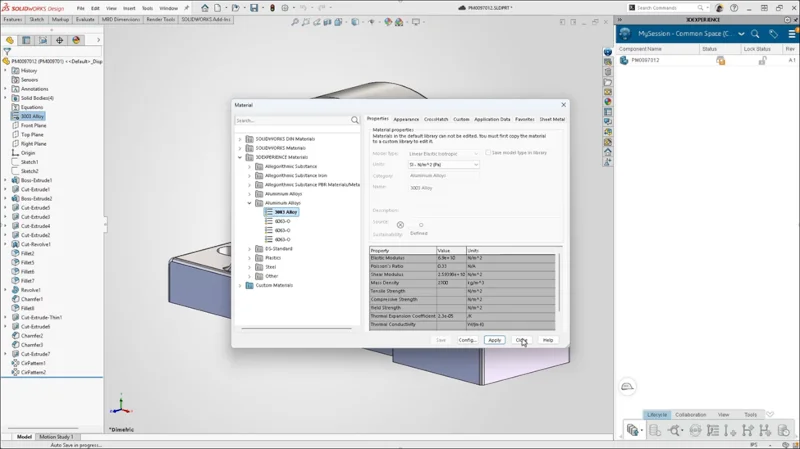Click Close button at Material dialog bottom
This screenshot has width=800, height=449.
(x=521, y=340)
